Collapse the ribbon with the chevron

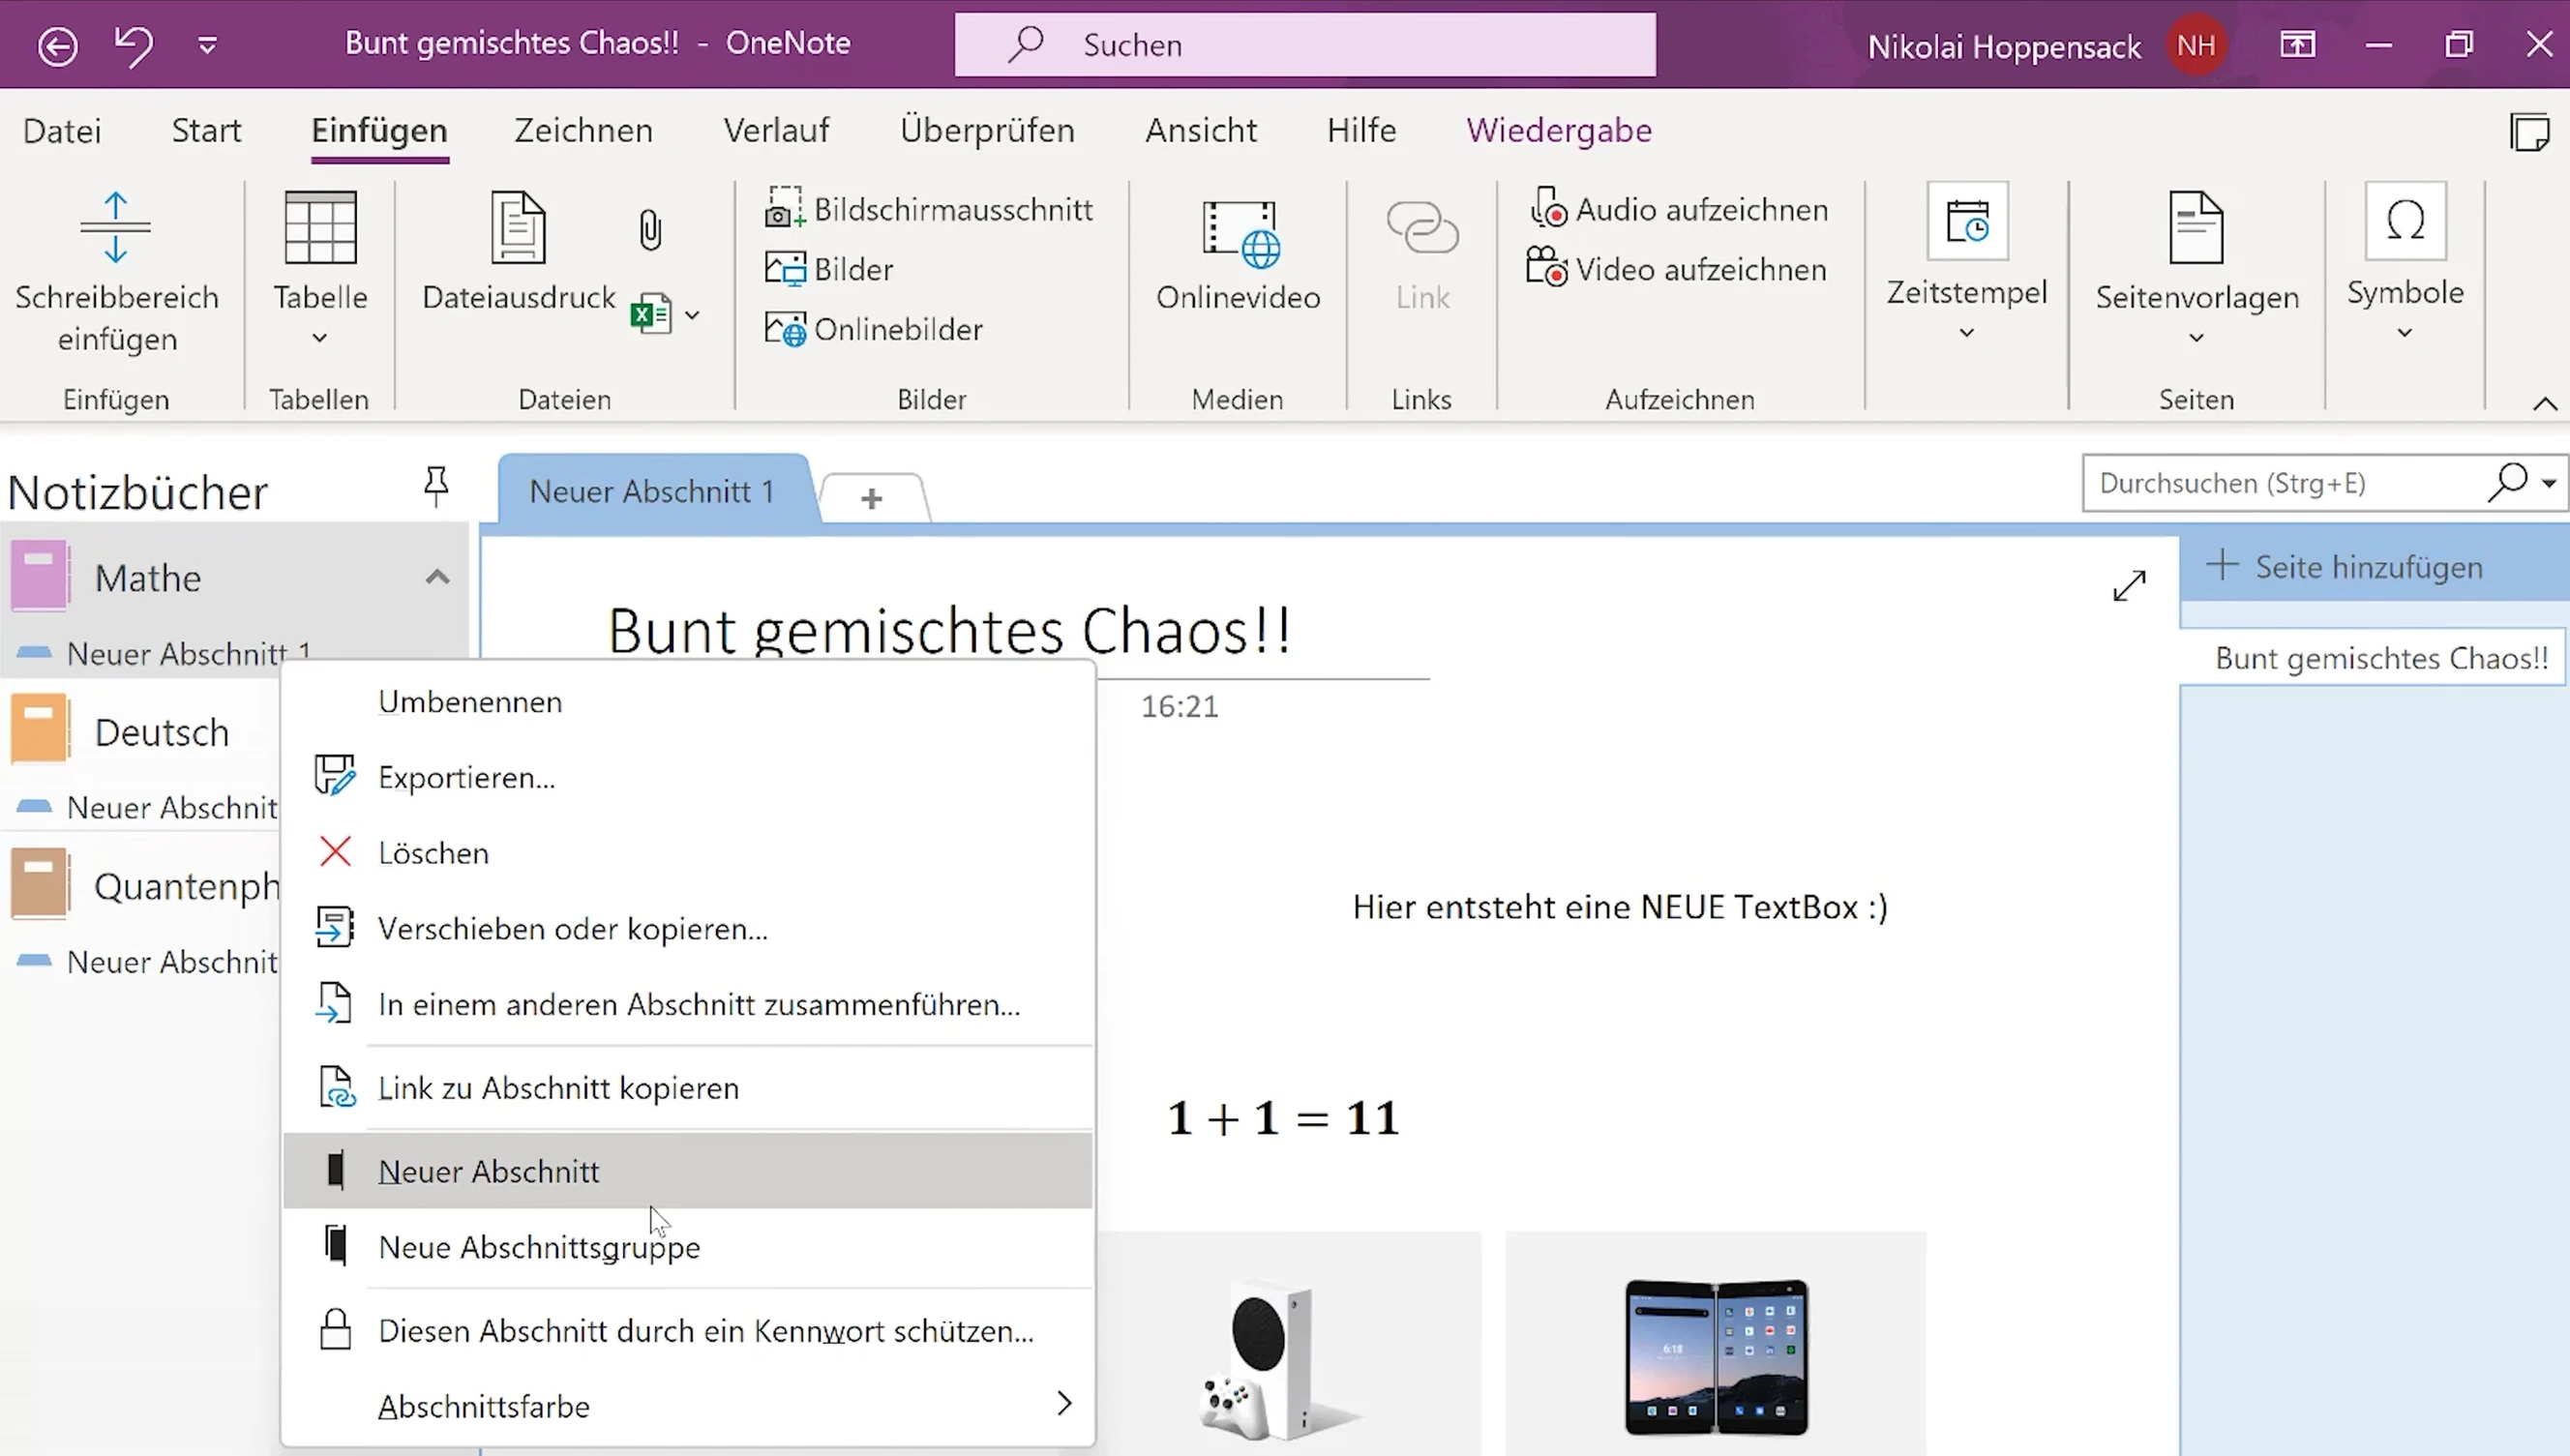(x=2545, y=403)
